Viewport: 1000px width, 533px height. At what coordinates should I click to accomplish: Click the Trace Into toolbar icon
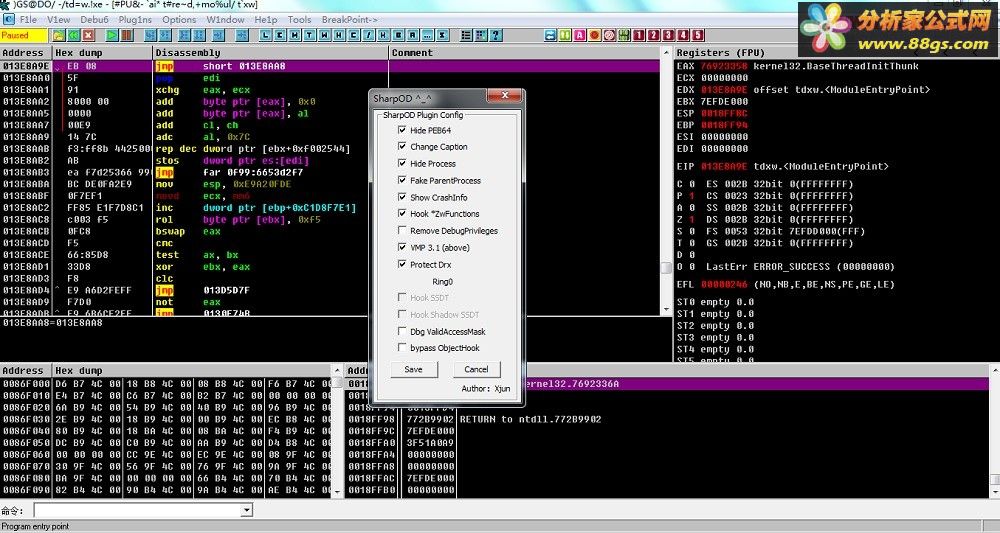(184, 35)
